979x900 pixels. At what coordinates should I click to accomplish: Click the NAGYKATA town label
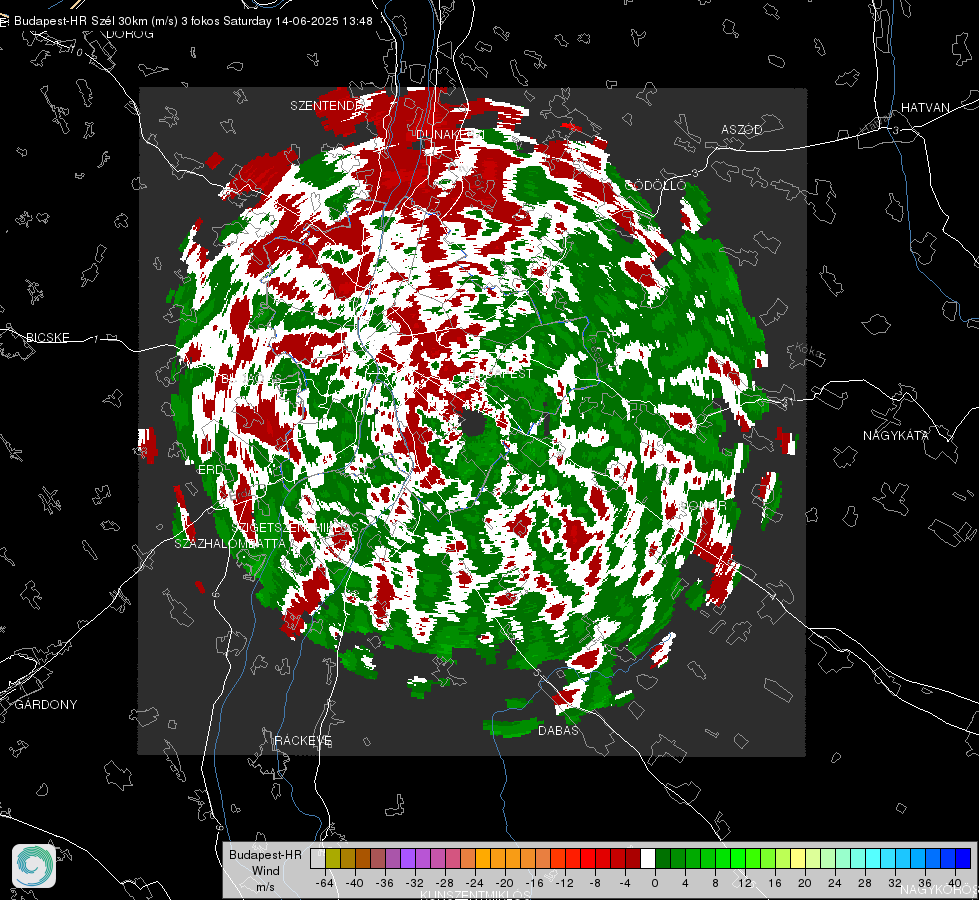[x=896, y=436]
